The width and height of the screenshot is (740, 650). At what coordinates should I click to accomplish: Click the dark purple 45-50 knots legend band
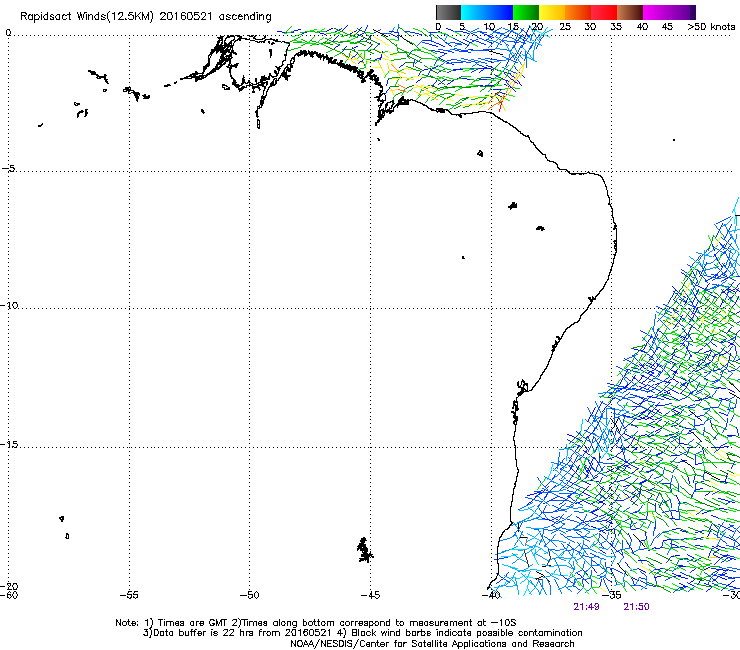pyautogui.click(x=682, y=12)
